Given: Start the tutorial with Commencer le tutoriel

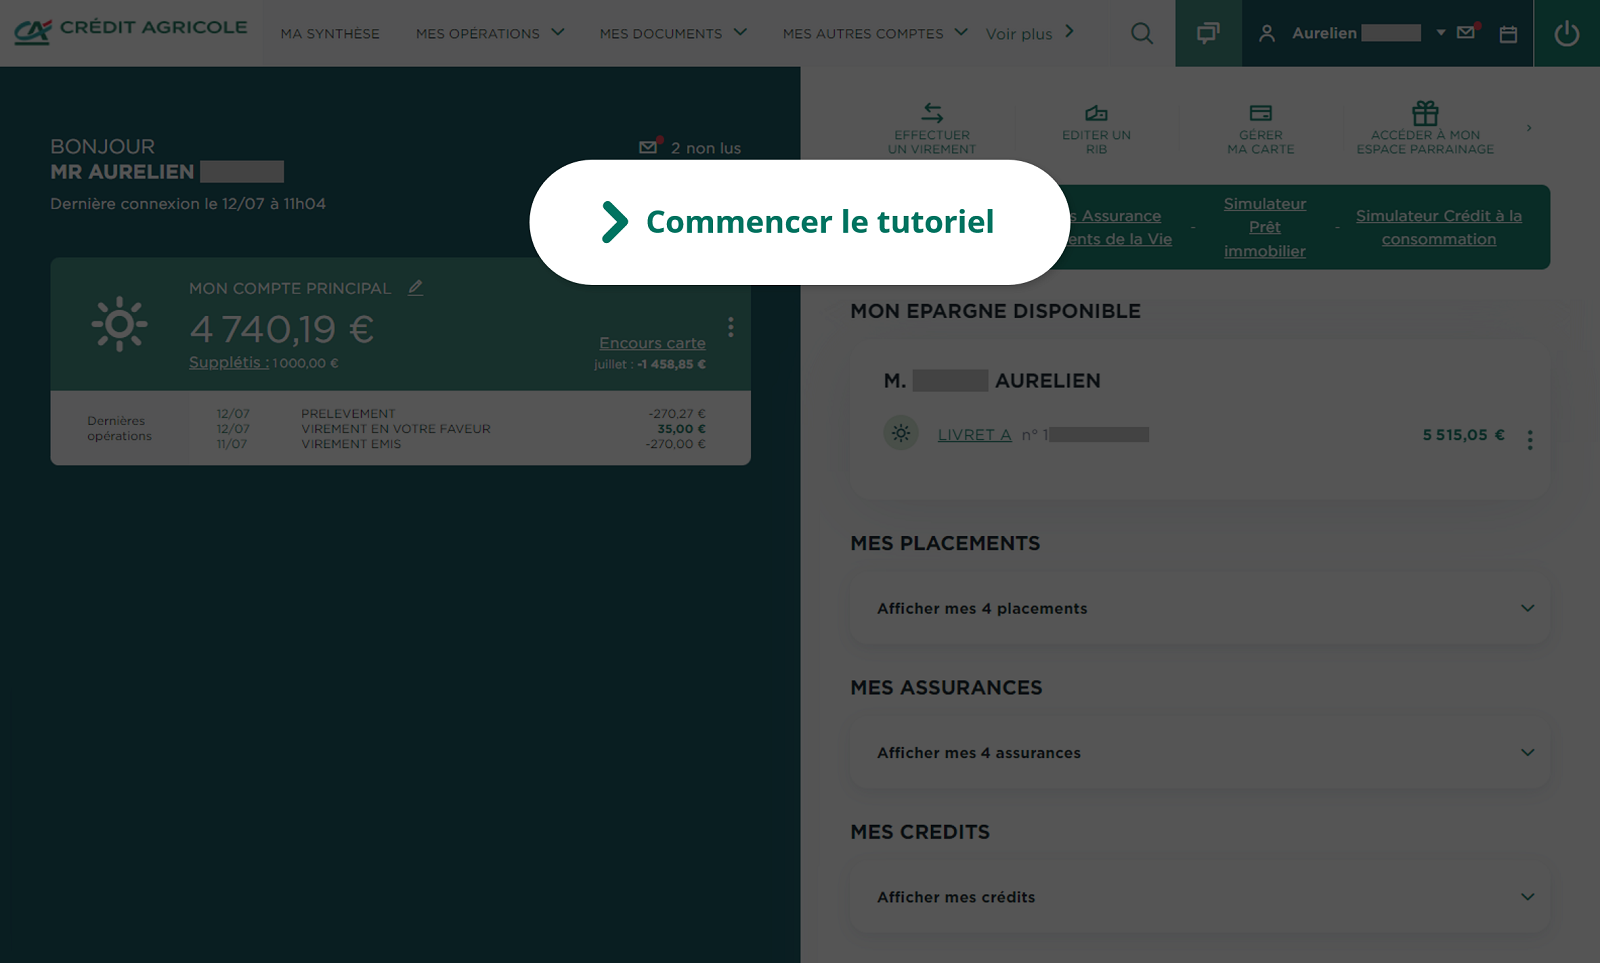Looking at the screenshot, I should point(800,222).
